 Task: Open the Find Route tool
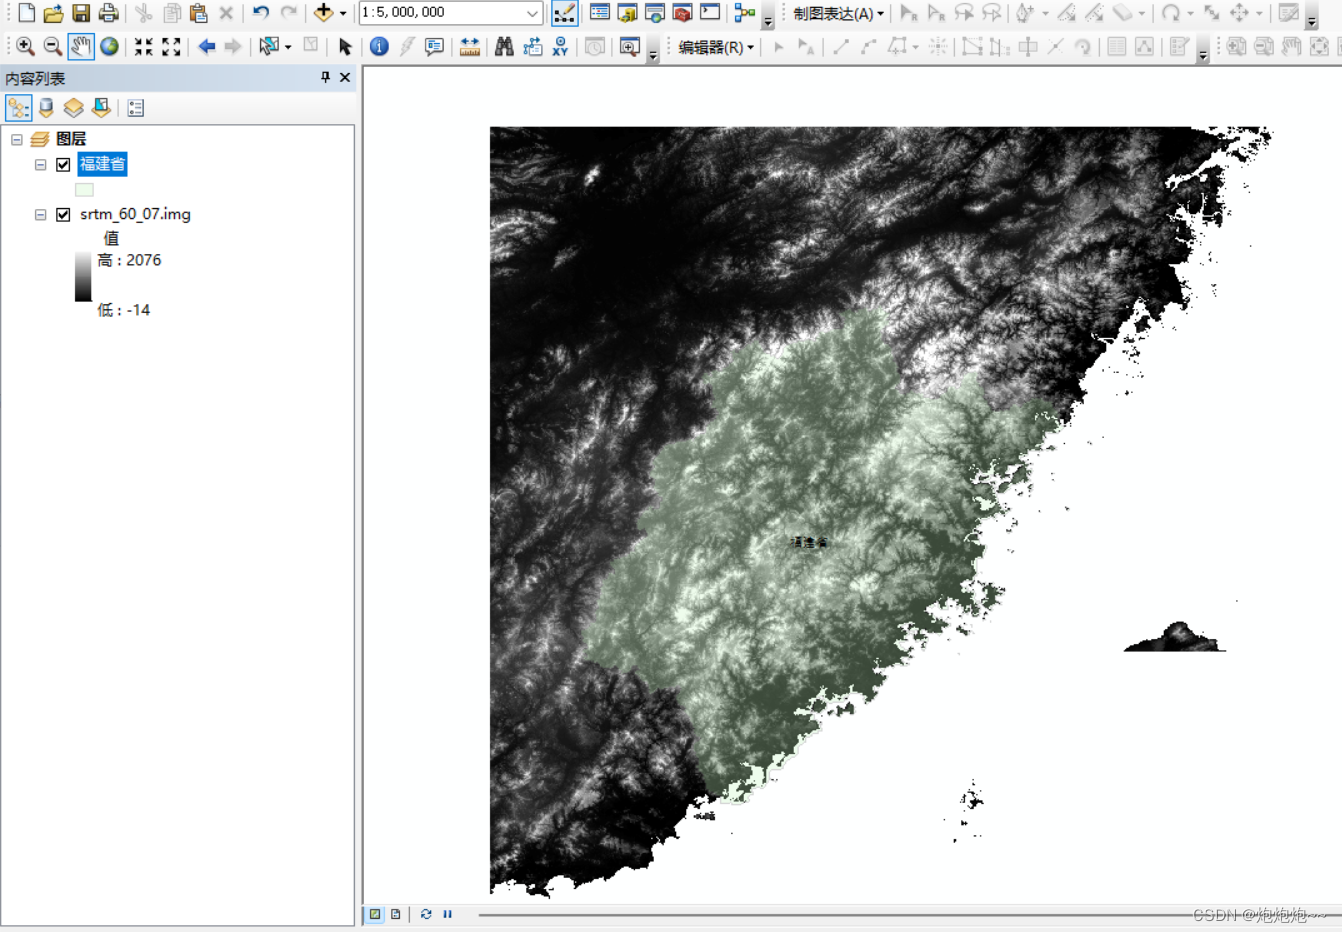tap(532, 46)
